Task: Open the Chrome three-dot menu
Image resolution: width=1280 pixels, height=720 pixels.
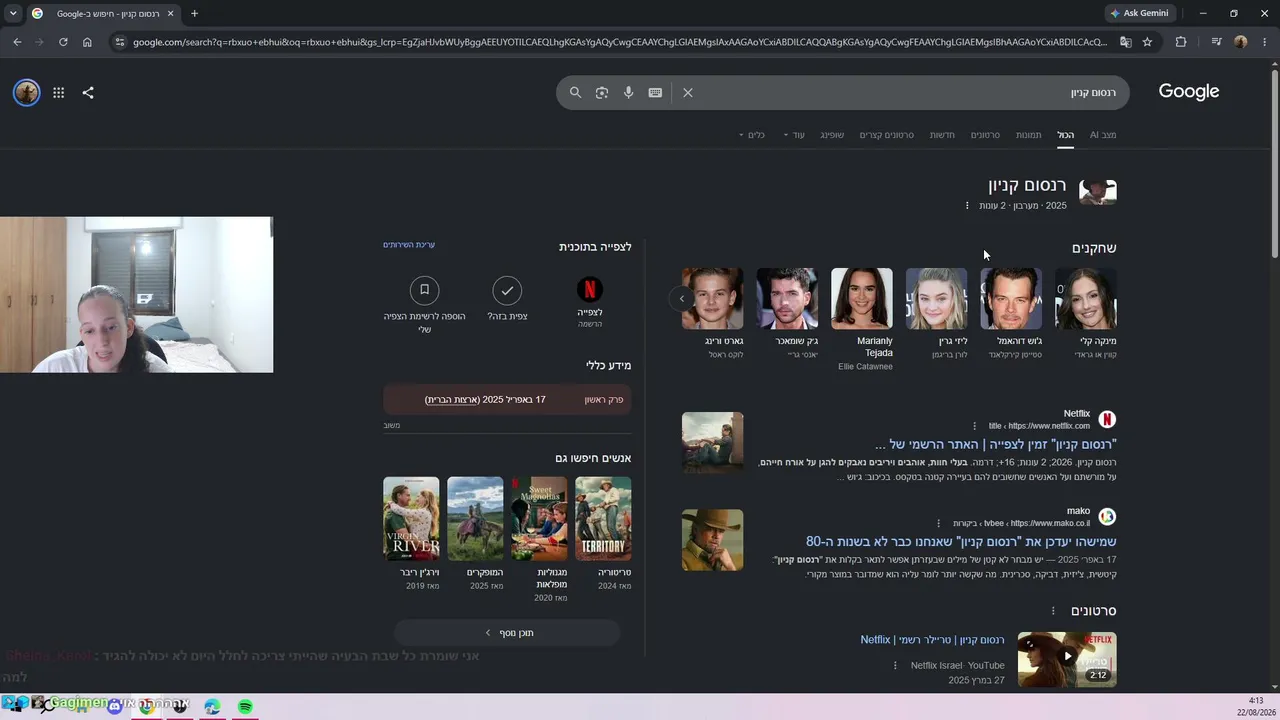Action: [1263, 42]
